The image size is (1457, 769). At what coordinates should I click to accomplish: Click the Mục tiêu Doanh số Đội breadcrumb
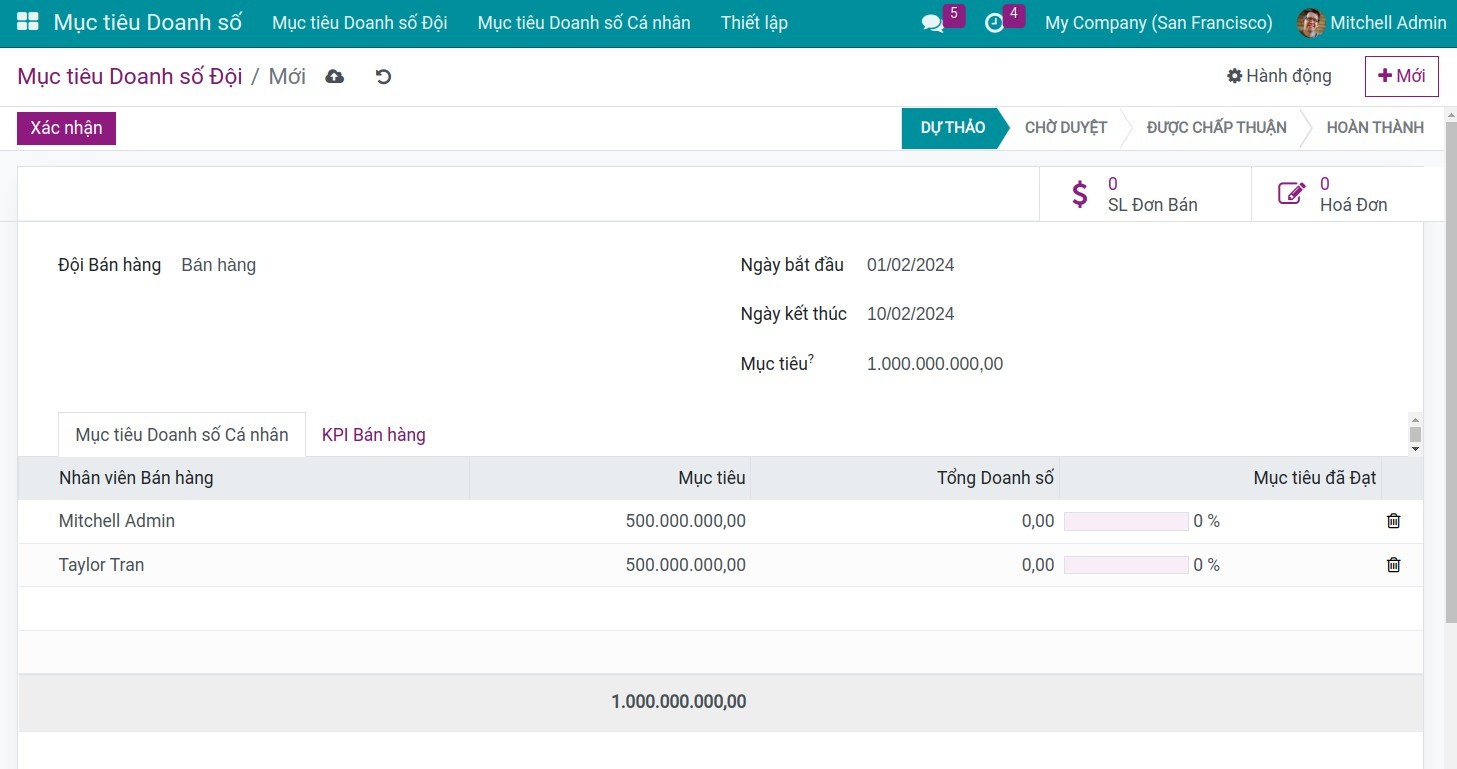pos(130,77)
